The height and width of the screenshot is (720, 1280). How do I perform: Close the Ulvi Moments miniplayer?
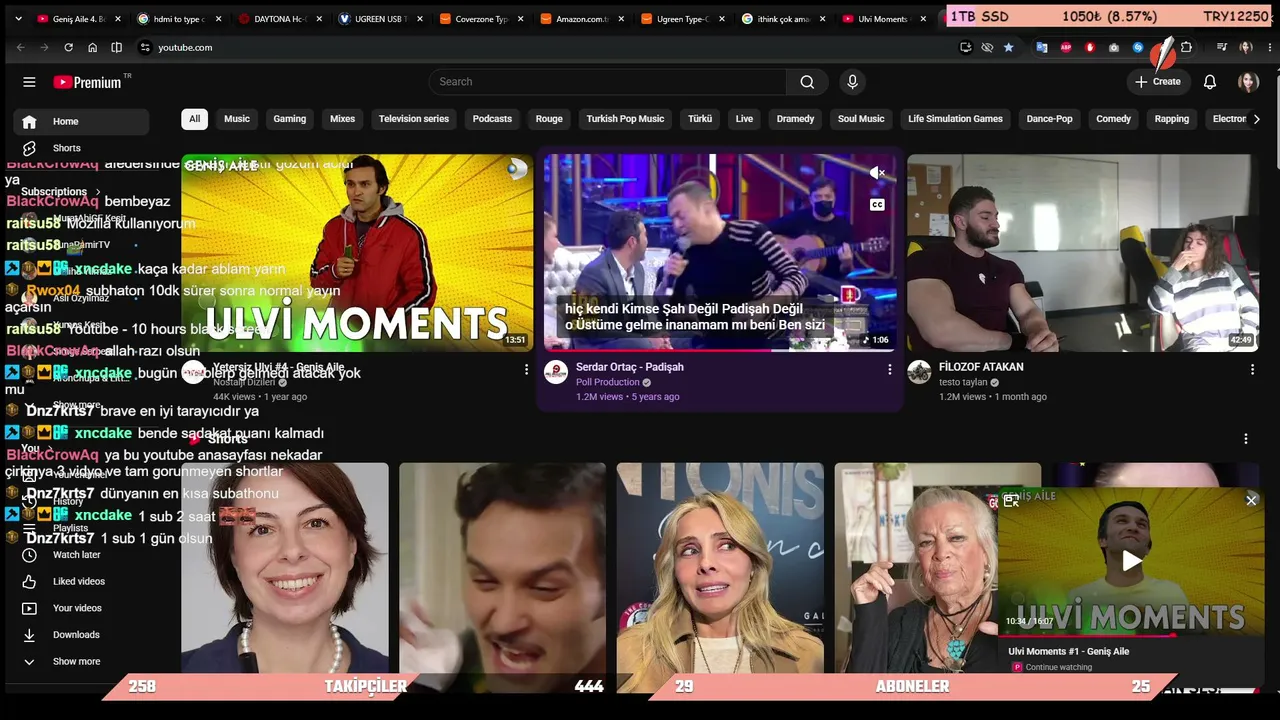(x=1251, y=500)
